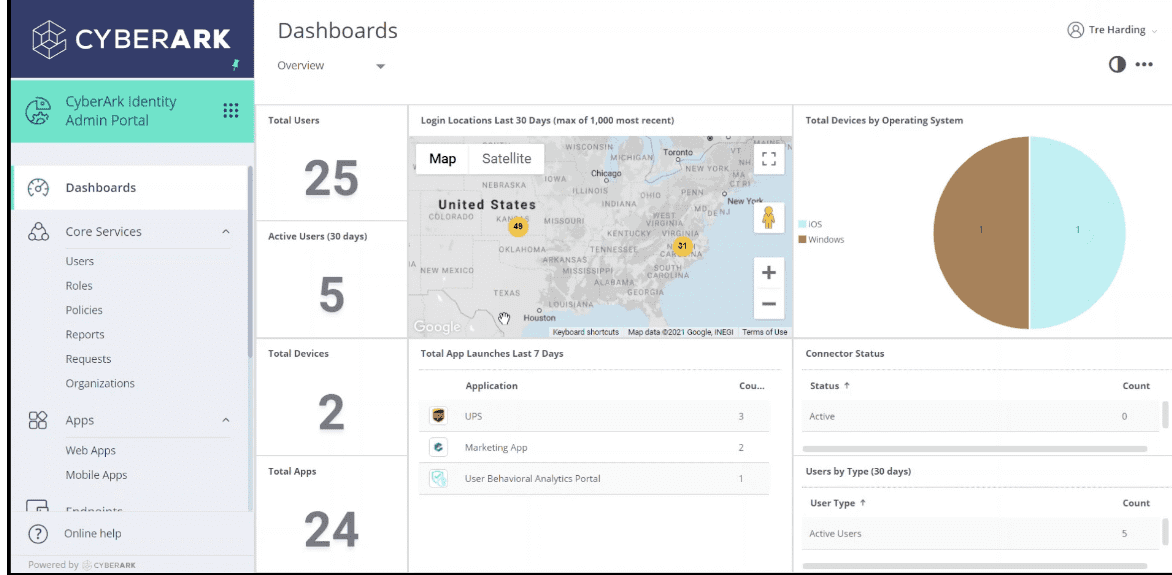Open Roles under Core Services

click(79, 286)
